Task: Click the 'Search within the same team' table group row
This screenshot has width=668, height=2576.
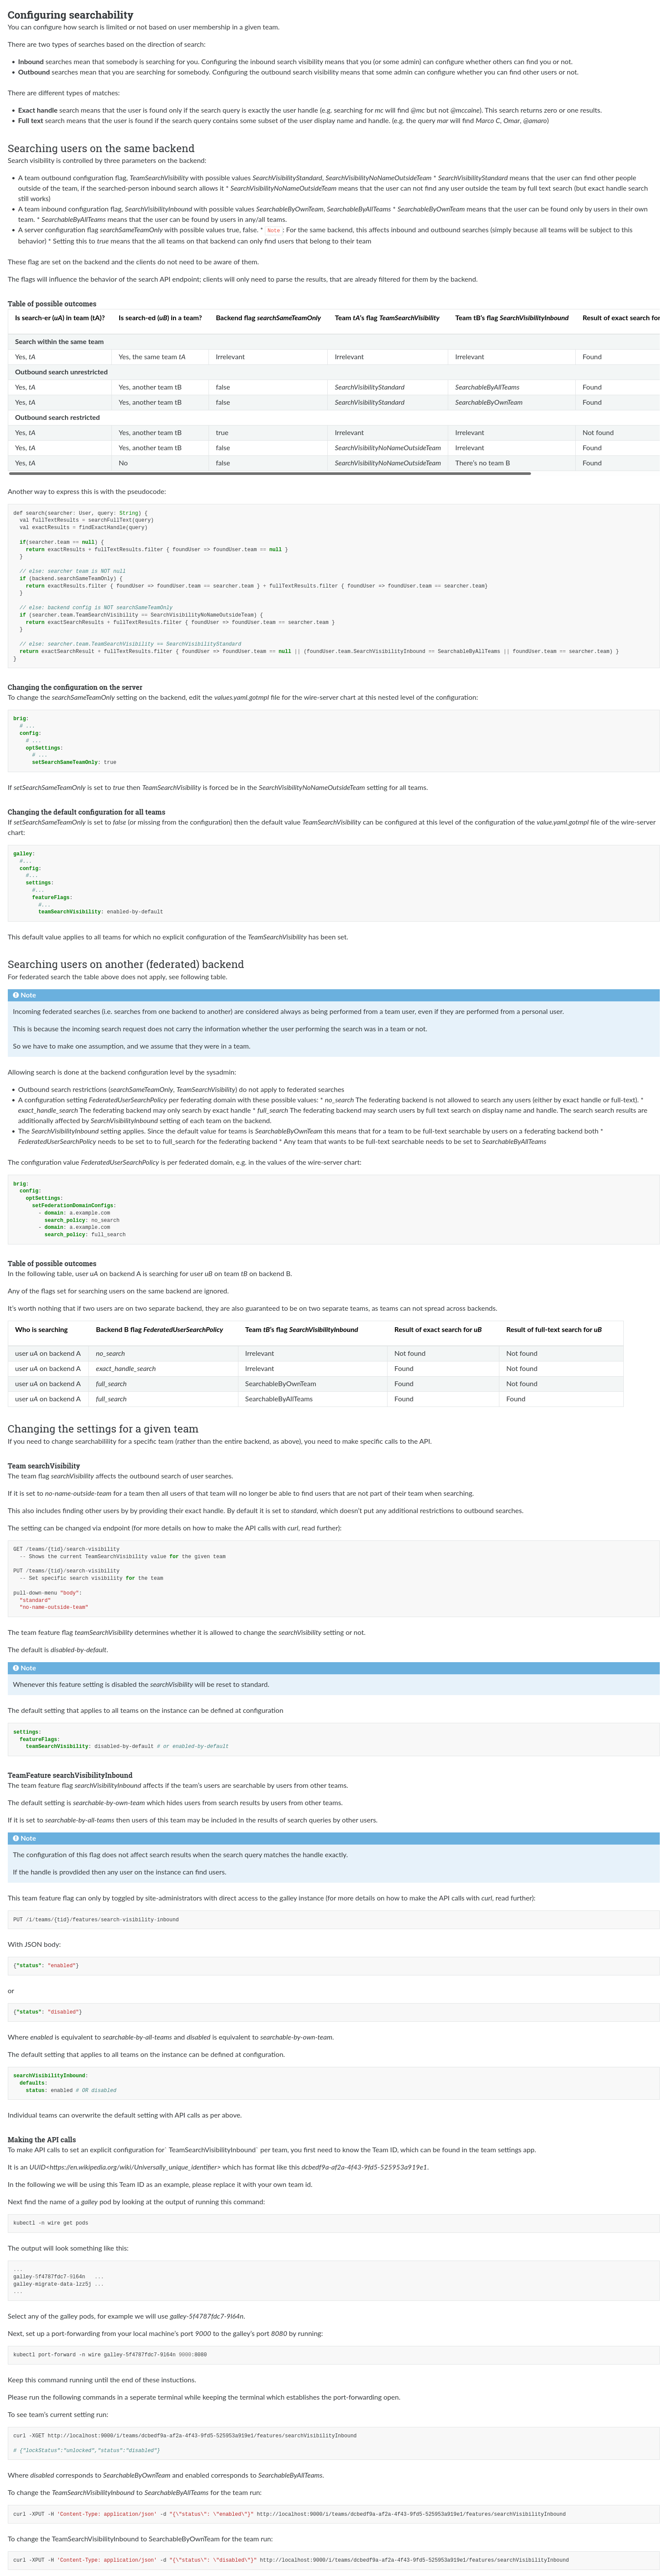Action: 334,341
